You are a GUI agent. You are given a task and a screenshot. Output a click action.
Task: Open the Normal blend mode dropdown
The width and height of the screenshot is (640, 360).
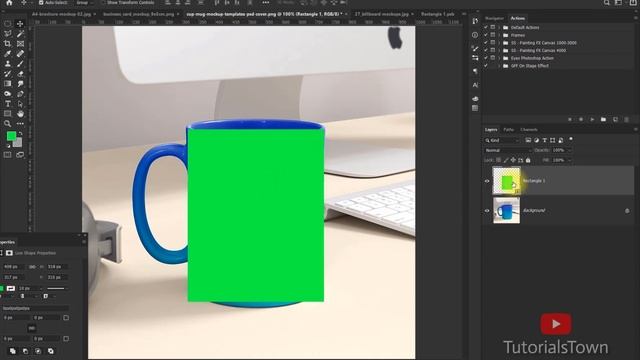point(508,150)
